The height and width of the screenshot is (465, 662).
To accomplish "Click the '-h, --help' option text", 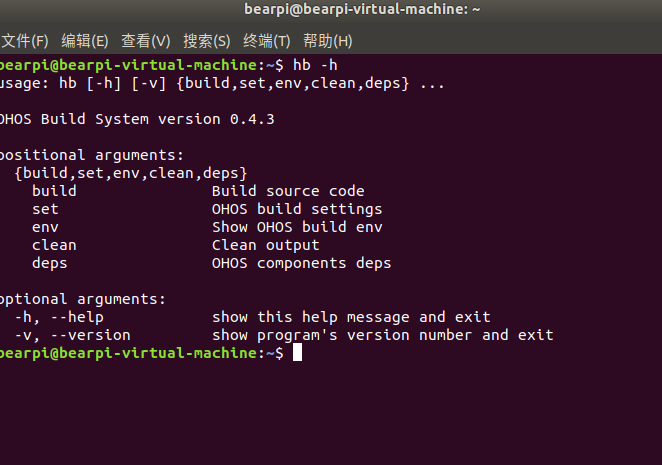I will 59,317.
